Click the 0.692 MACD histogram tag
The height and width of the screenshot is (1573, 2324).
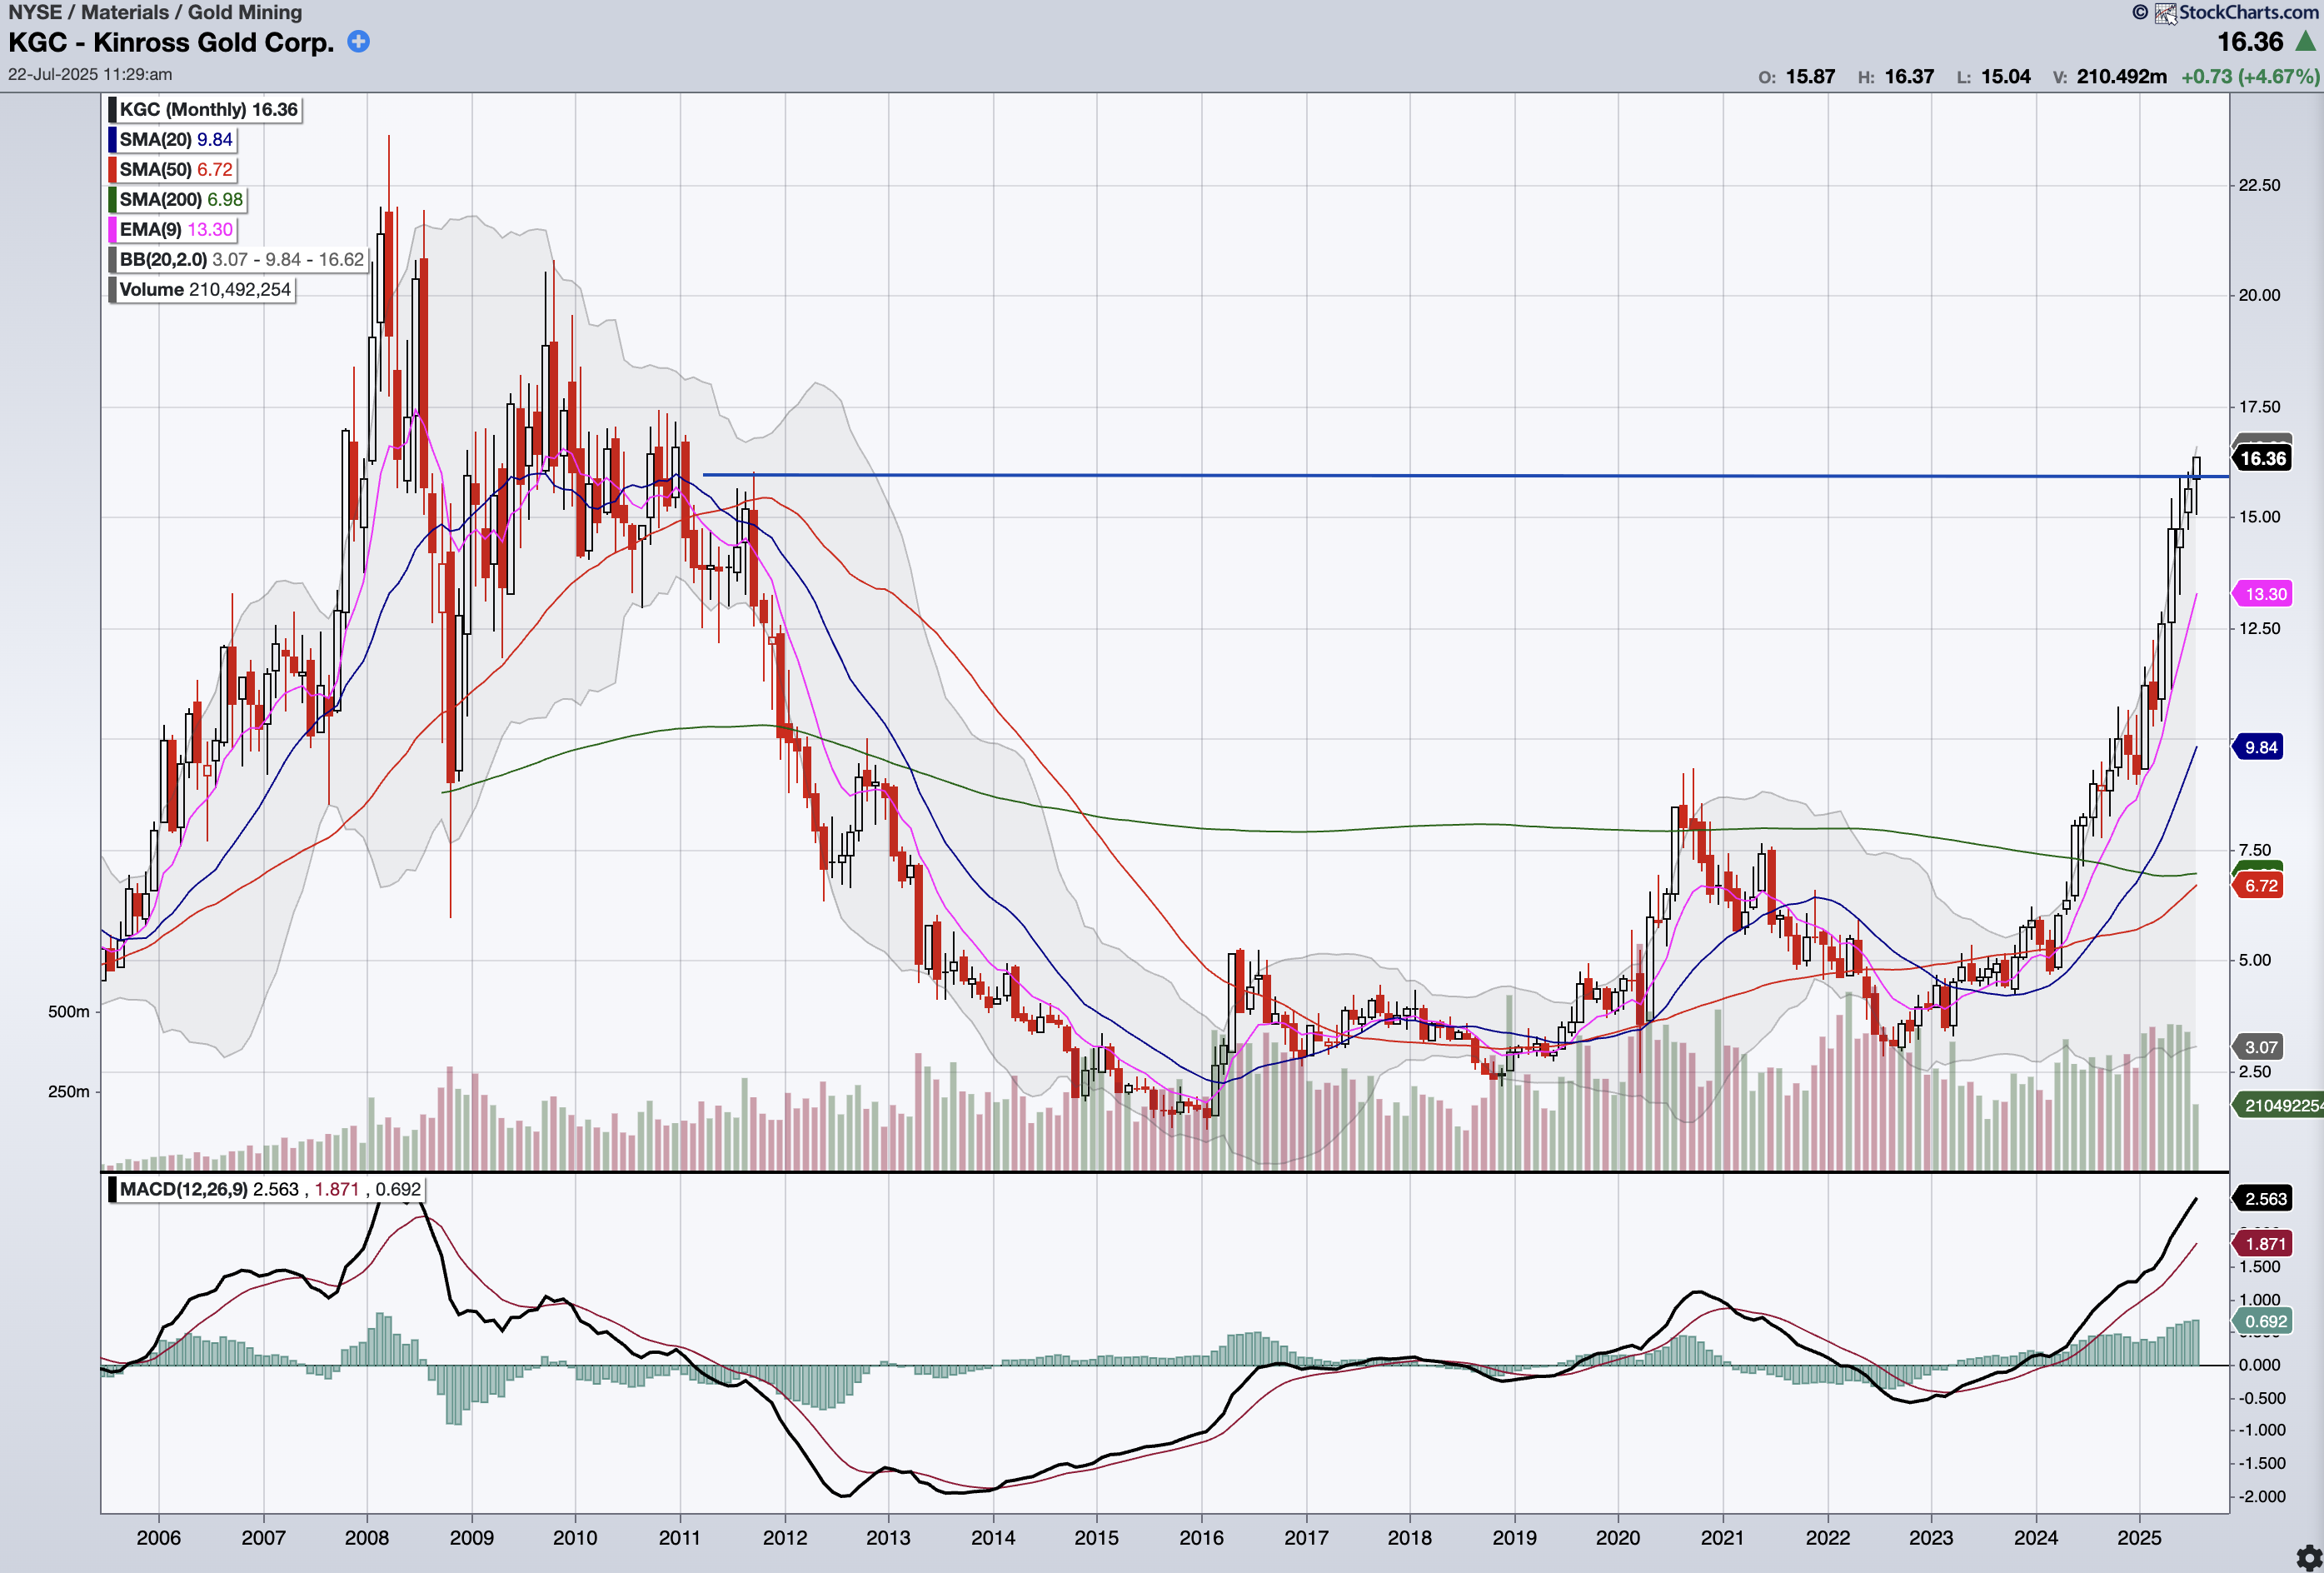pyautogui.click(x=2263, y=1321)
